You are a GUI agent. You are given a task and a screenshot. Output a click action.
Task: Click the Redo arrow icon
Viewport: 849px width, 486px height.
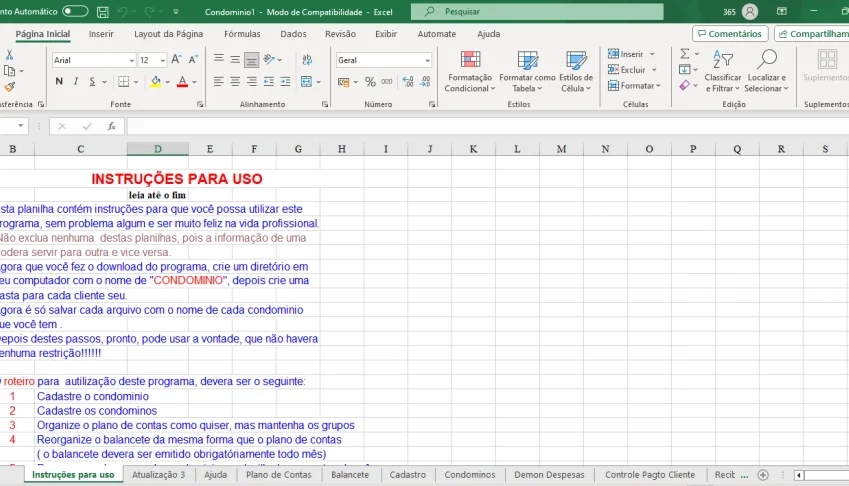pos(149,11)
